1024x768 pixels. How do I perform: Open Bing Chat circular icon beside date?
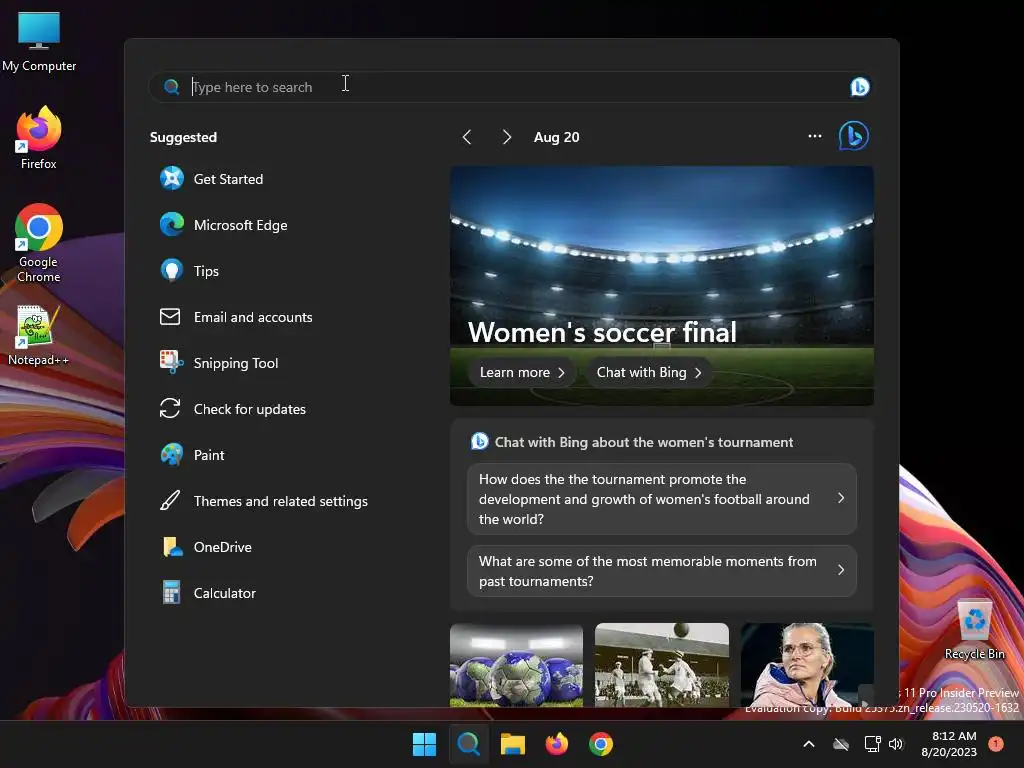[854, 136]
